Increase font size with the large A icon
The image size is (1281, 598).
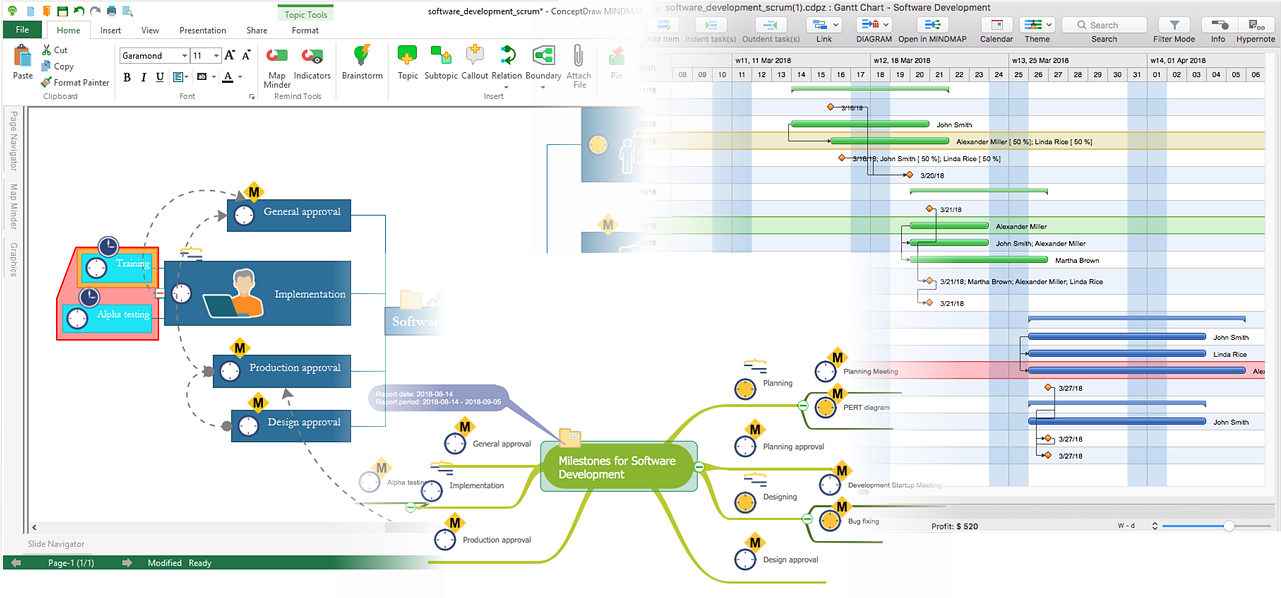230,56
